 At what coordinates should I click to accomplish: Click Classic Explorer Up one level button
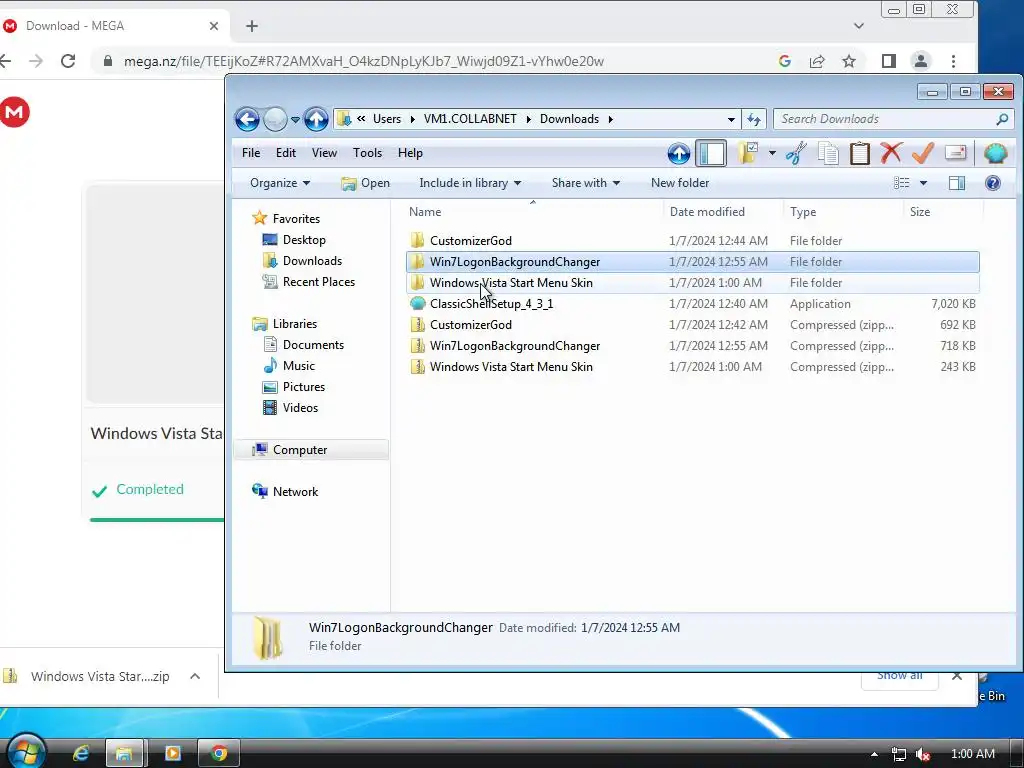click(679, 153)
